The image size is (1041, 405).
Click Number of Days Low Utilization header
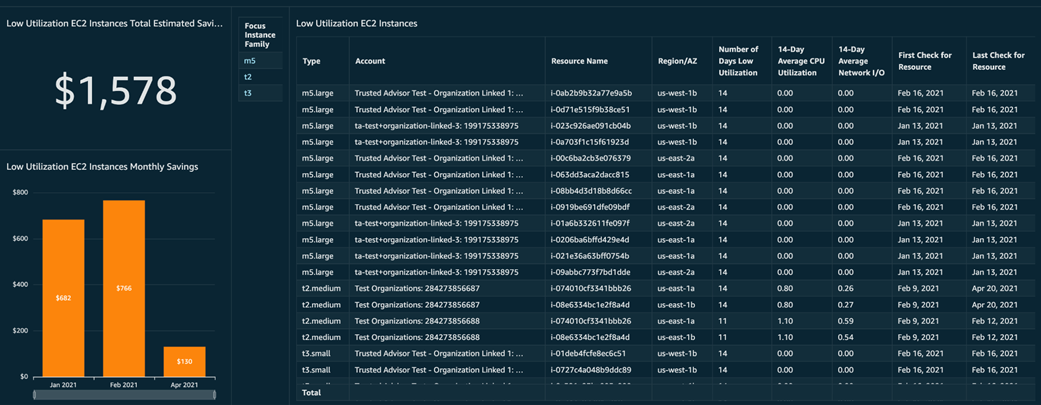[x=739, y=61]
